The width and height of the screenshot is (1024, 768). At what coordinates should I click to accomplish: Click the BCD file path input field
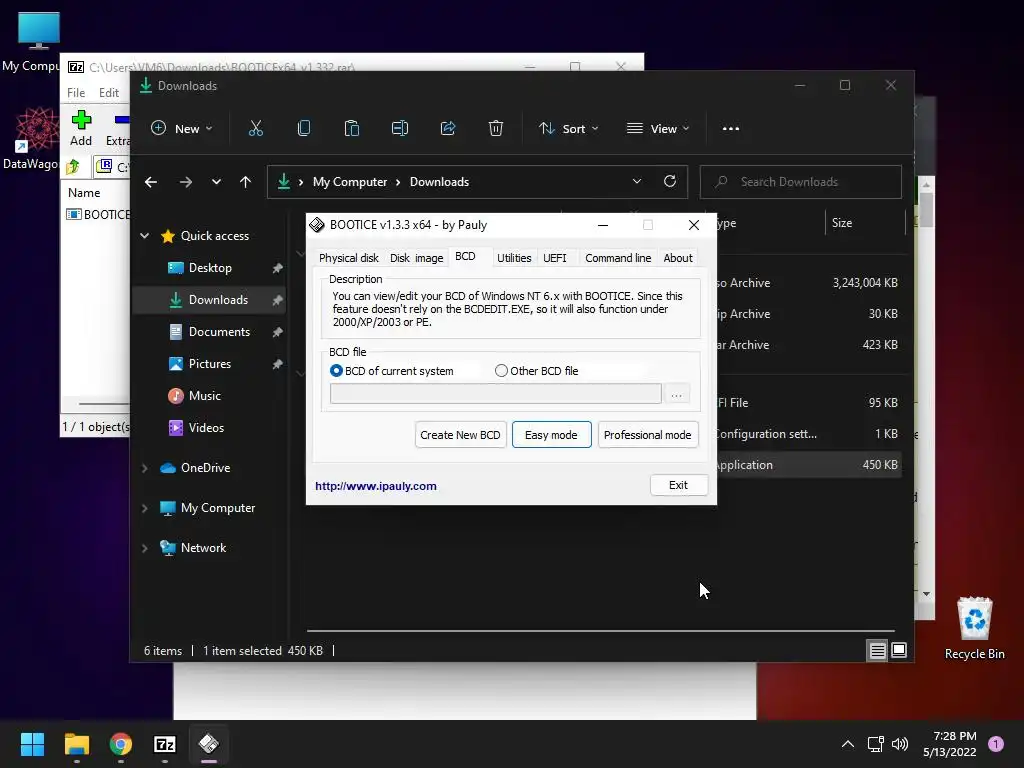[496, 394]
